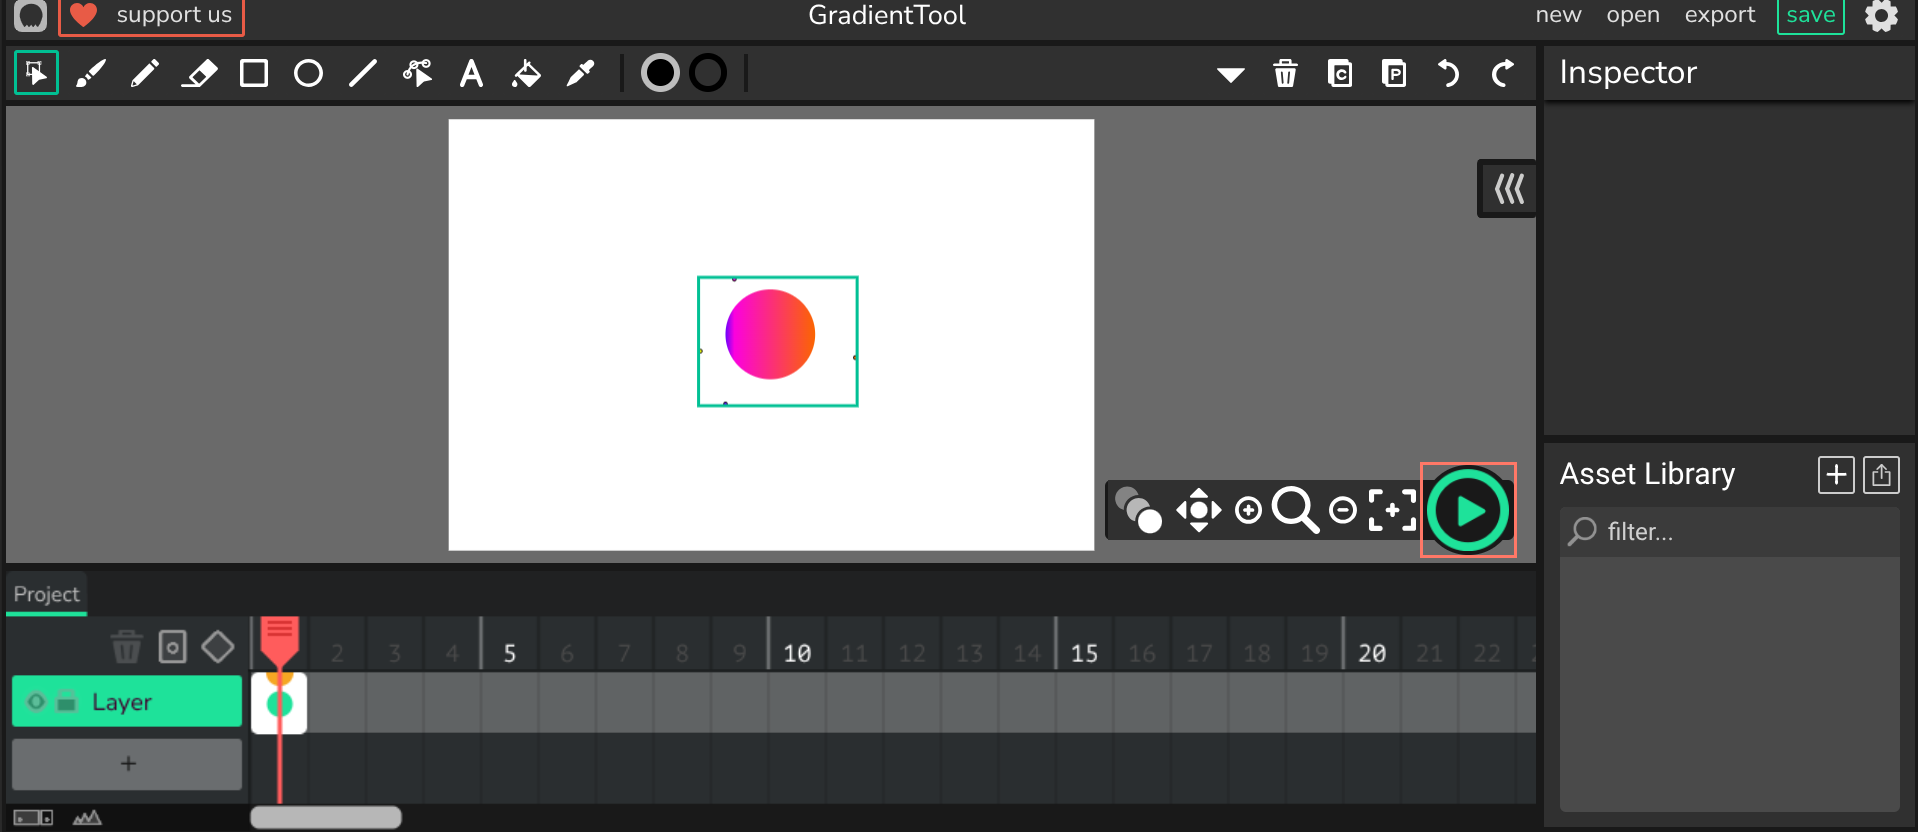Add a tween with the diamond icon
Image resolution: width=1918 pixels, height=832 pixels.
(x=217, y=647)
